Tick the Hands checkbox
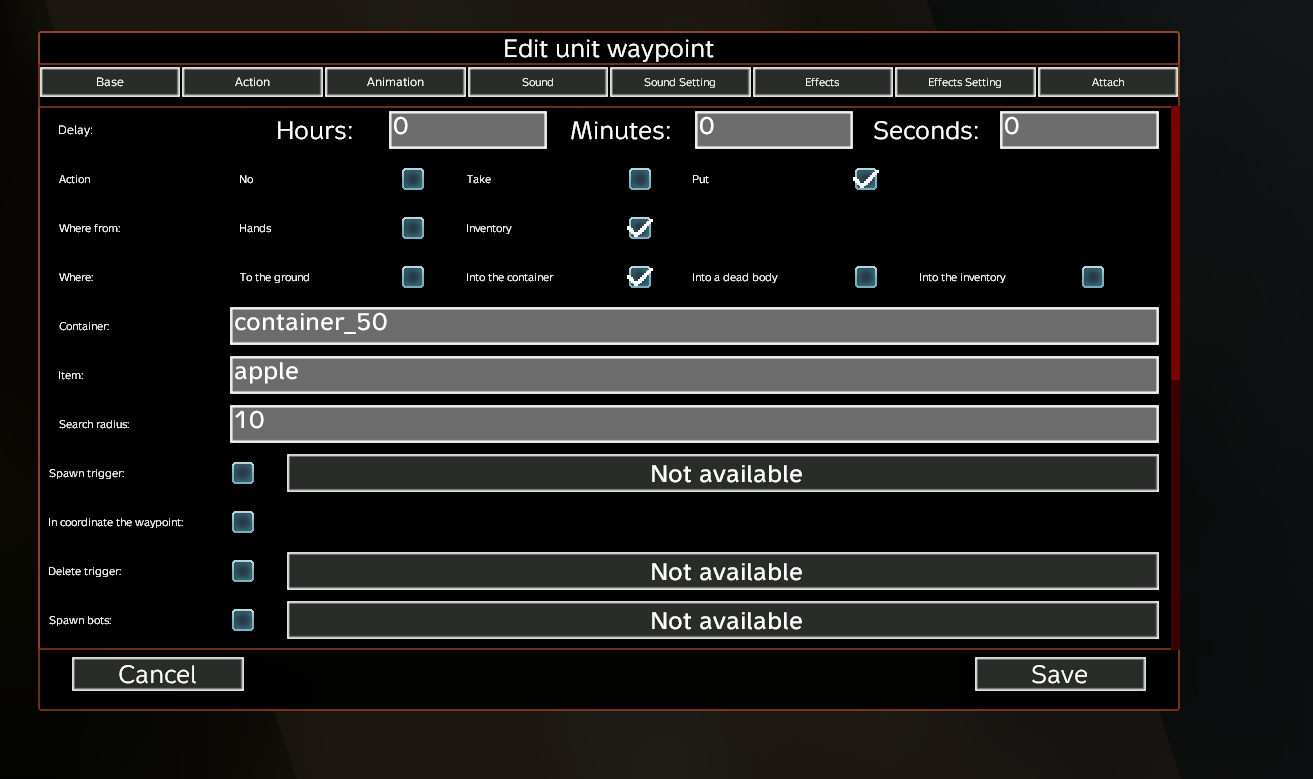Image resolution: width=1313 pixels, height=779 pixels. click(x=413, y=228)
